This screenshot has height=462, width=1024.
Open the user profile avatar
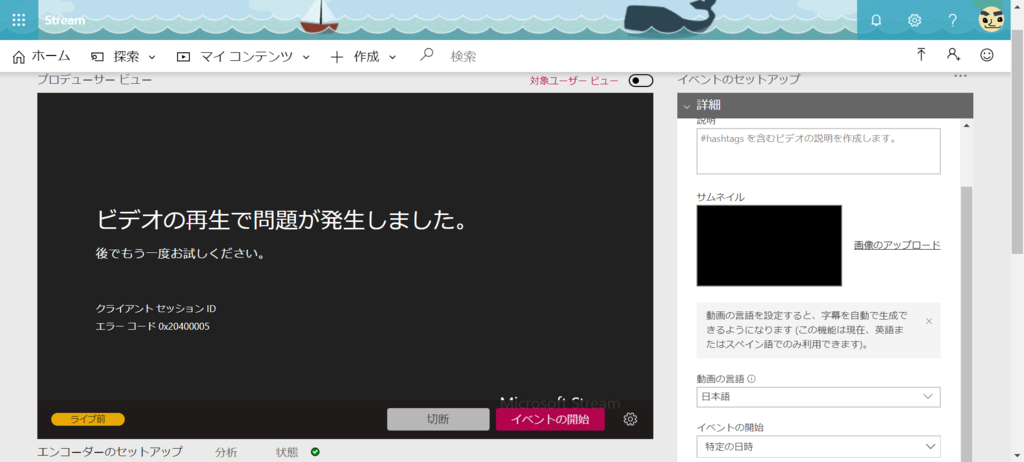tap(991, 20)
